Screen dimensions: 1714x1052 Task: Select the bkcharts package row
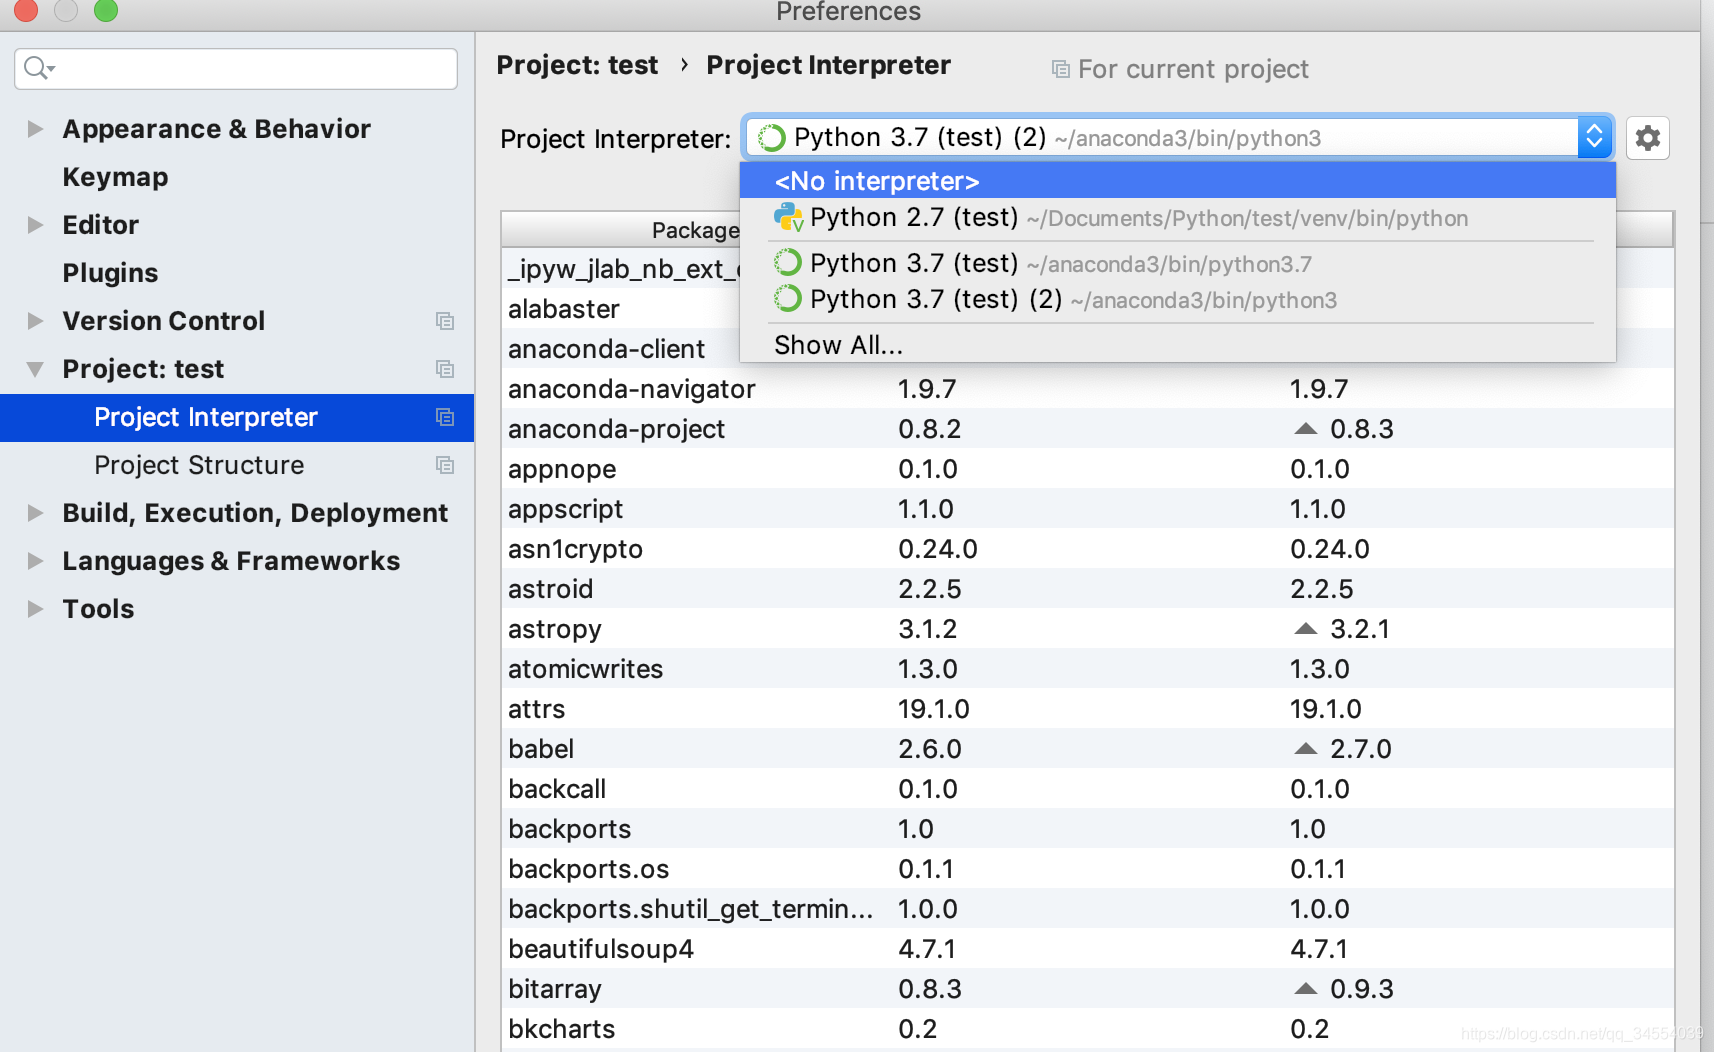pyautogui.click(x=1087, y=1029)
